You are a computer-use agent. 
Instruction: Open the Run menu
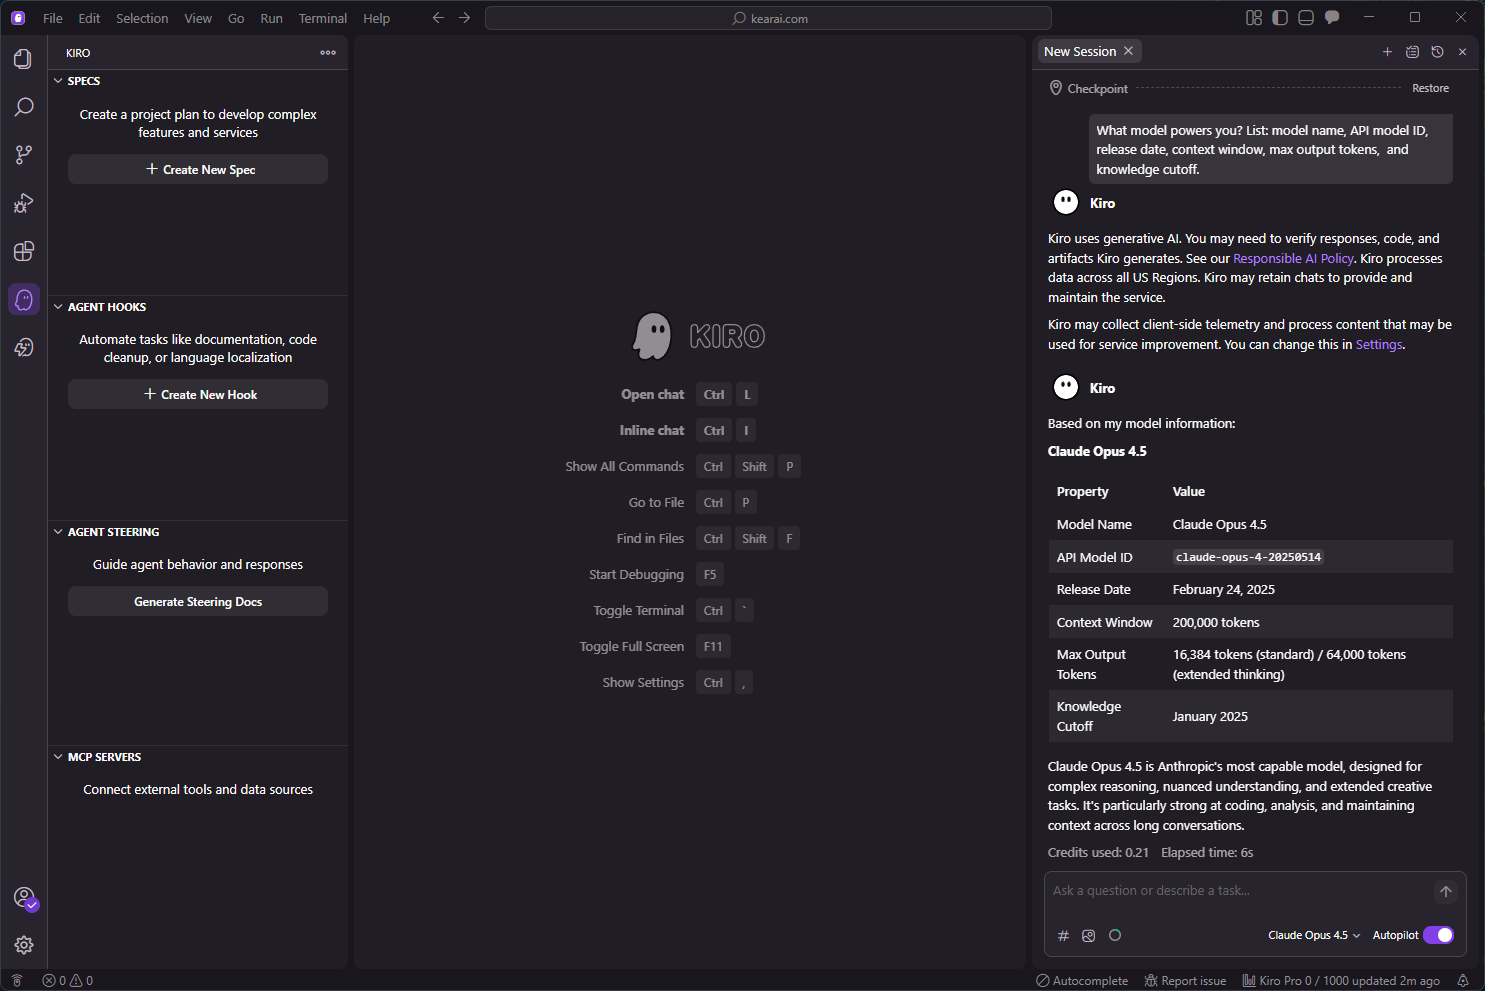click(x=271, y=18)
